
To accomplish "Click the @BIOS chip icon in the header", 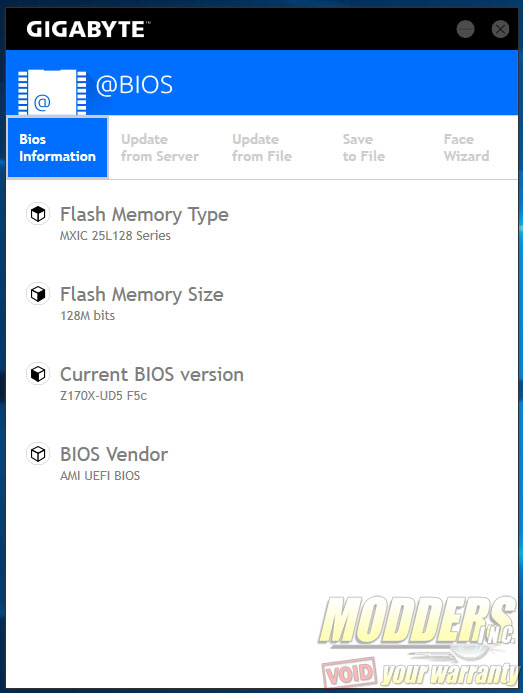I will pyautogui.click(x=52, y=92).
